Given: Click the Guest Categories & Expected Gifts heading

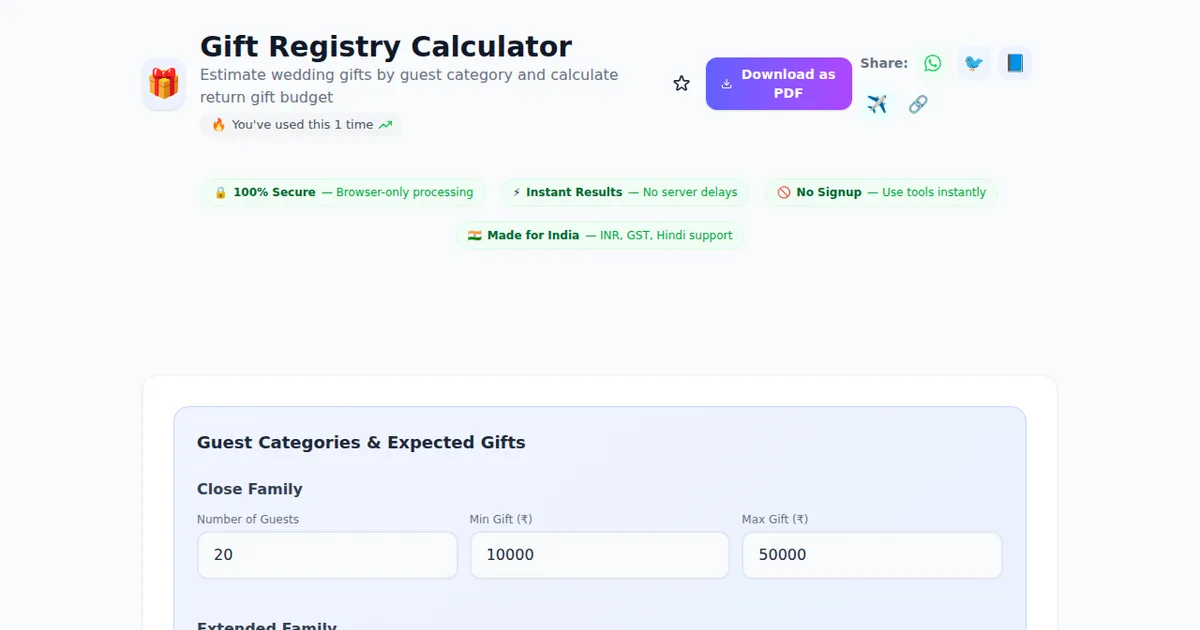Looking at the screenshot, I should click(x=361, y=442).
